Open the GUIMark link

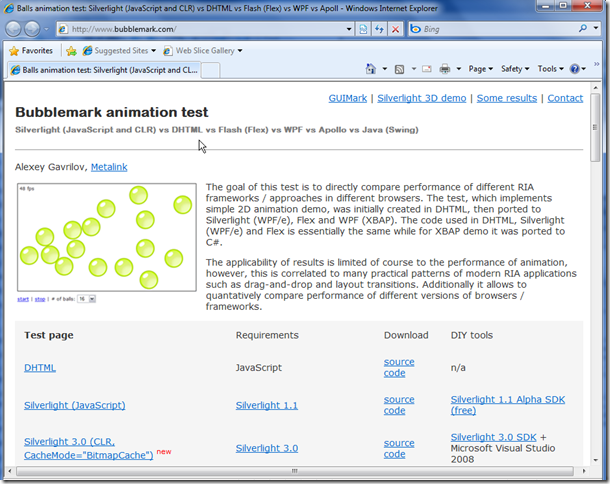tap(347, 98)
